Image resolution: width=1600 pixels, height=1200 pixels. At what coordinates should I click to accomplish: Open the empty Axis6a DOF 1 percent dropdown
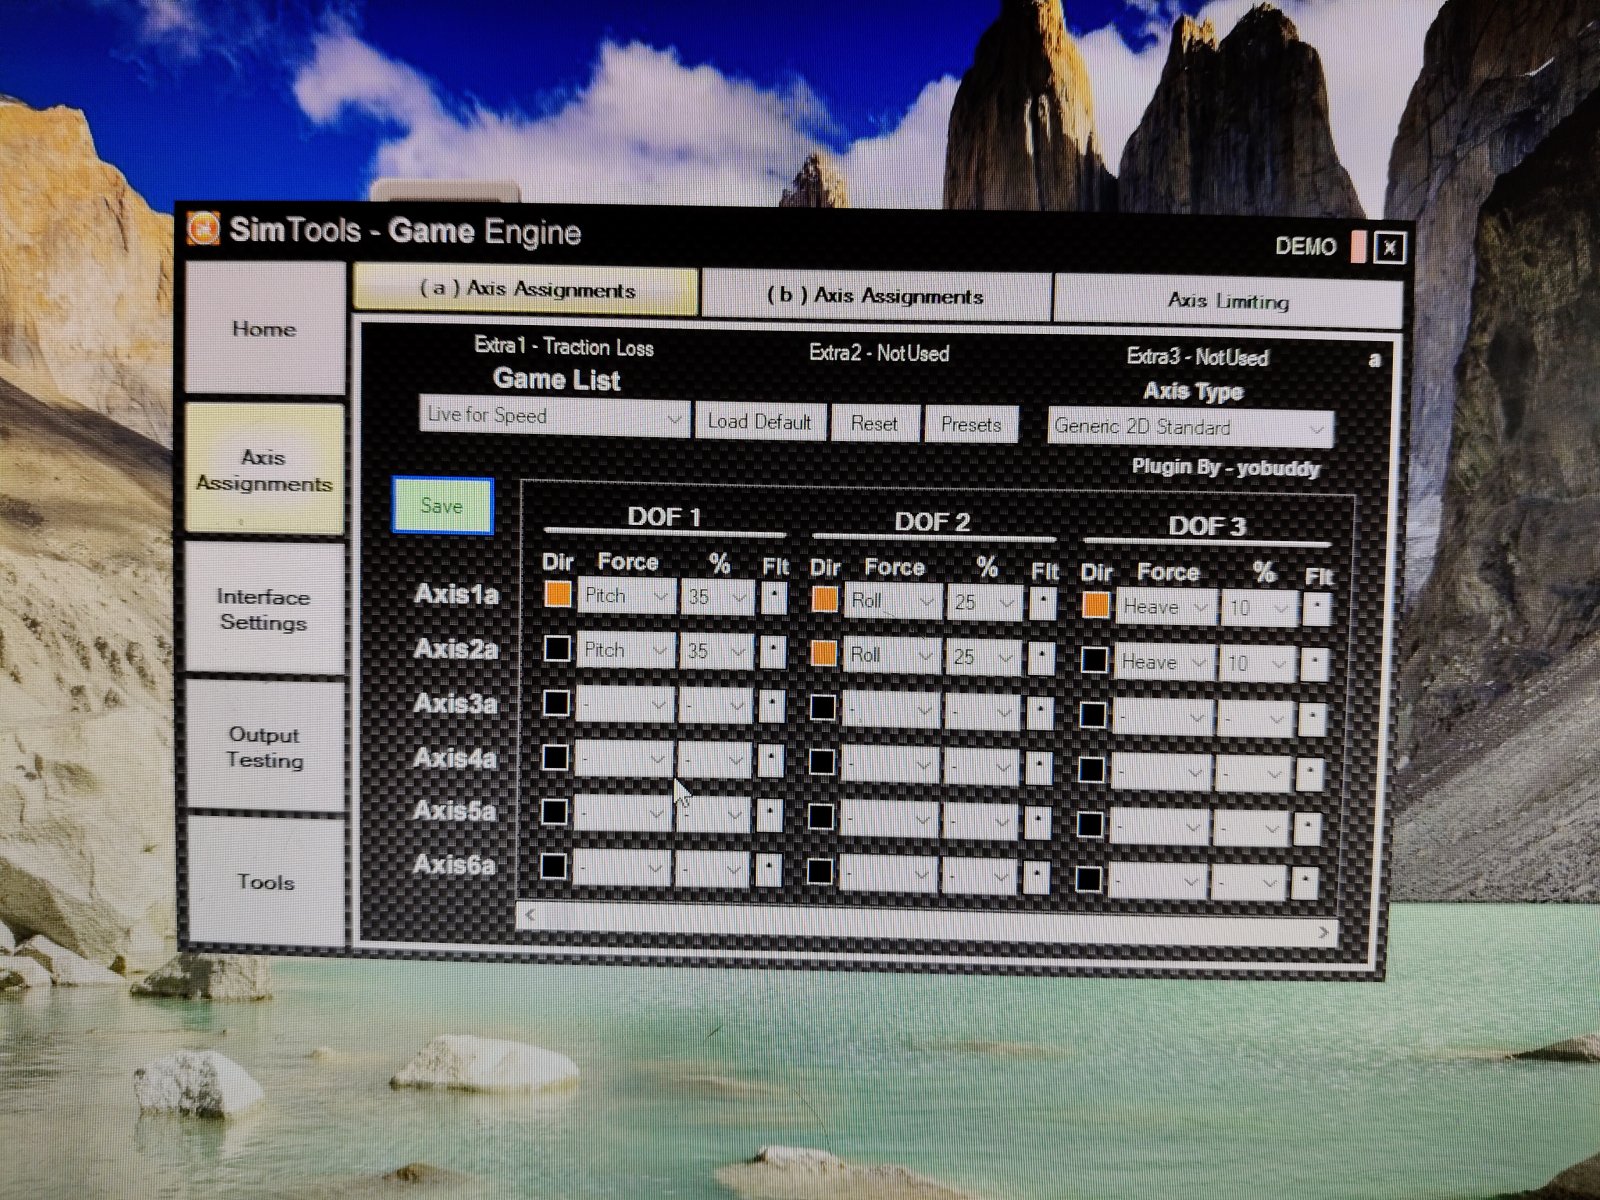pyautogui.click(x=712, y=869)
